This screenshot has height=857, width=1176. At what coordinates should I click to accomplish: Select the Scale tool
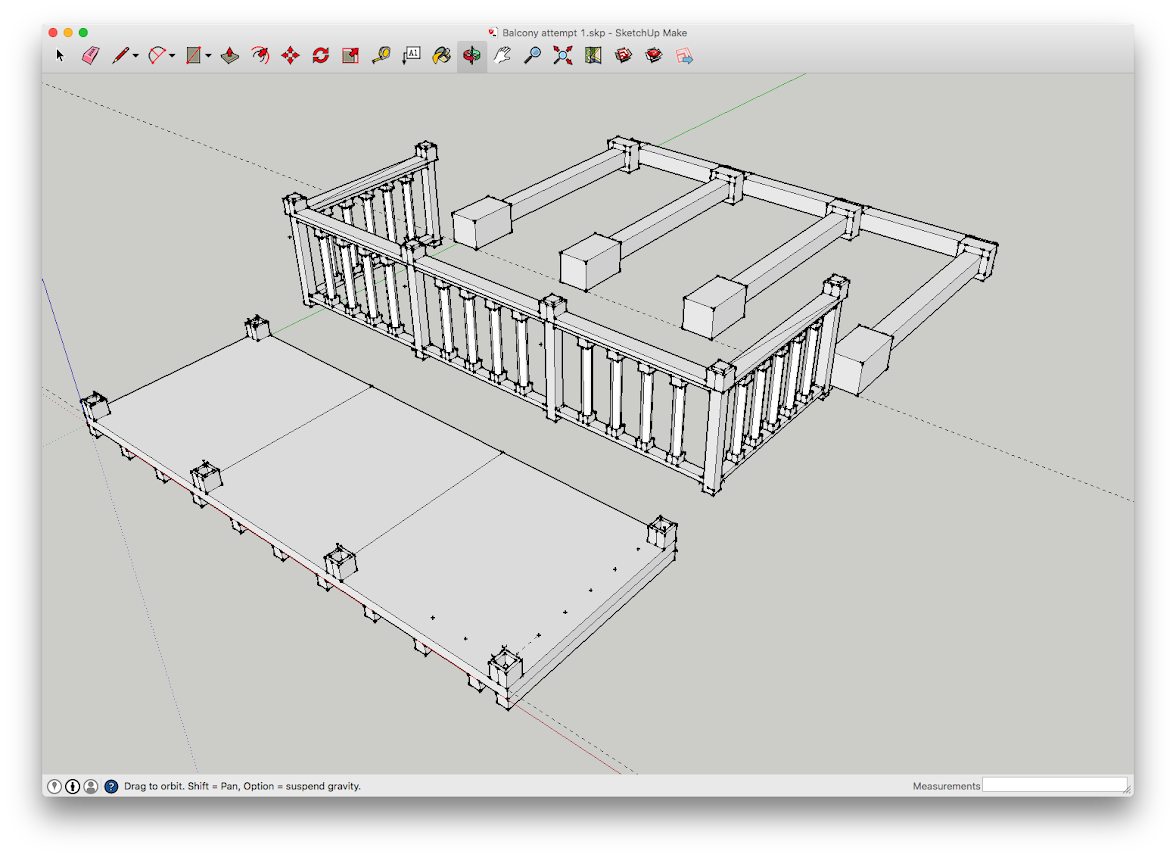[x=350, y=56]
